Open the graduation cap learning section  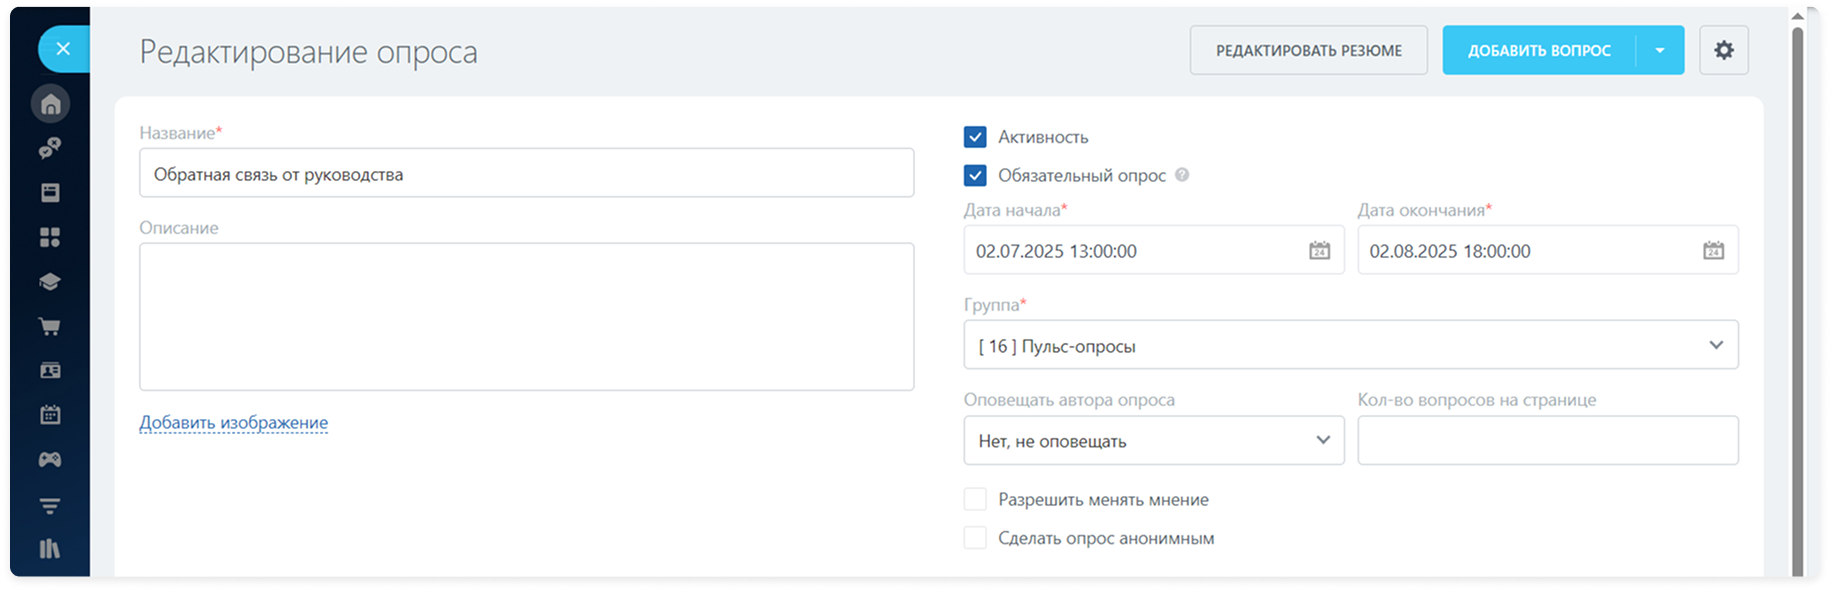50,282
